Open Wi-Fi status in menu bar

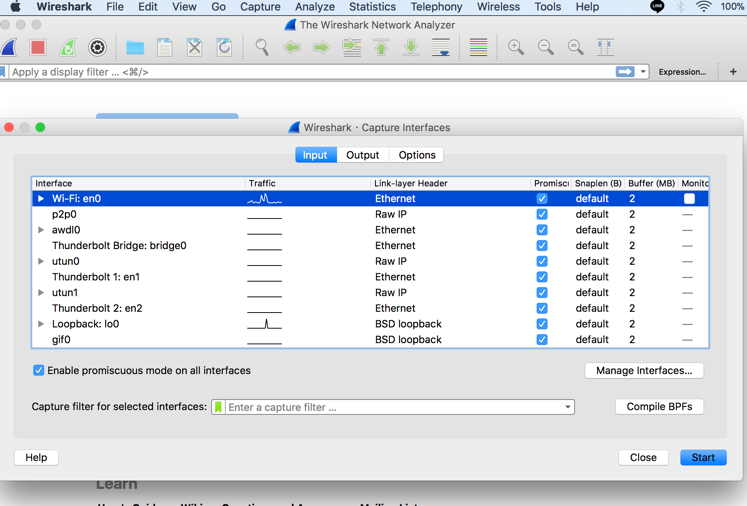704,7
